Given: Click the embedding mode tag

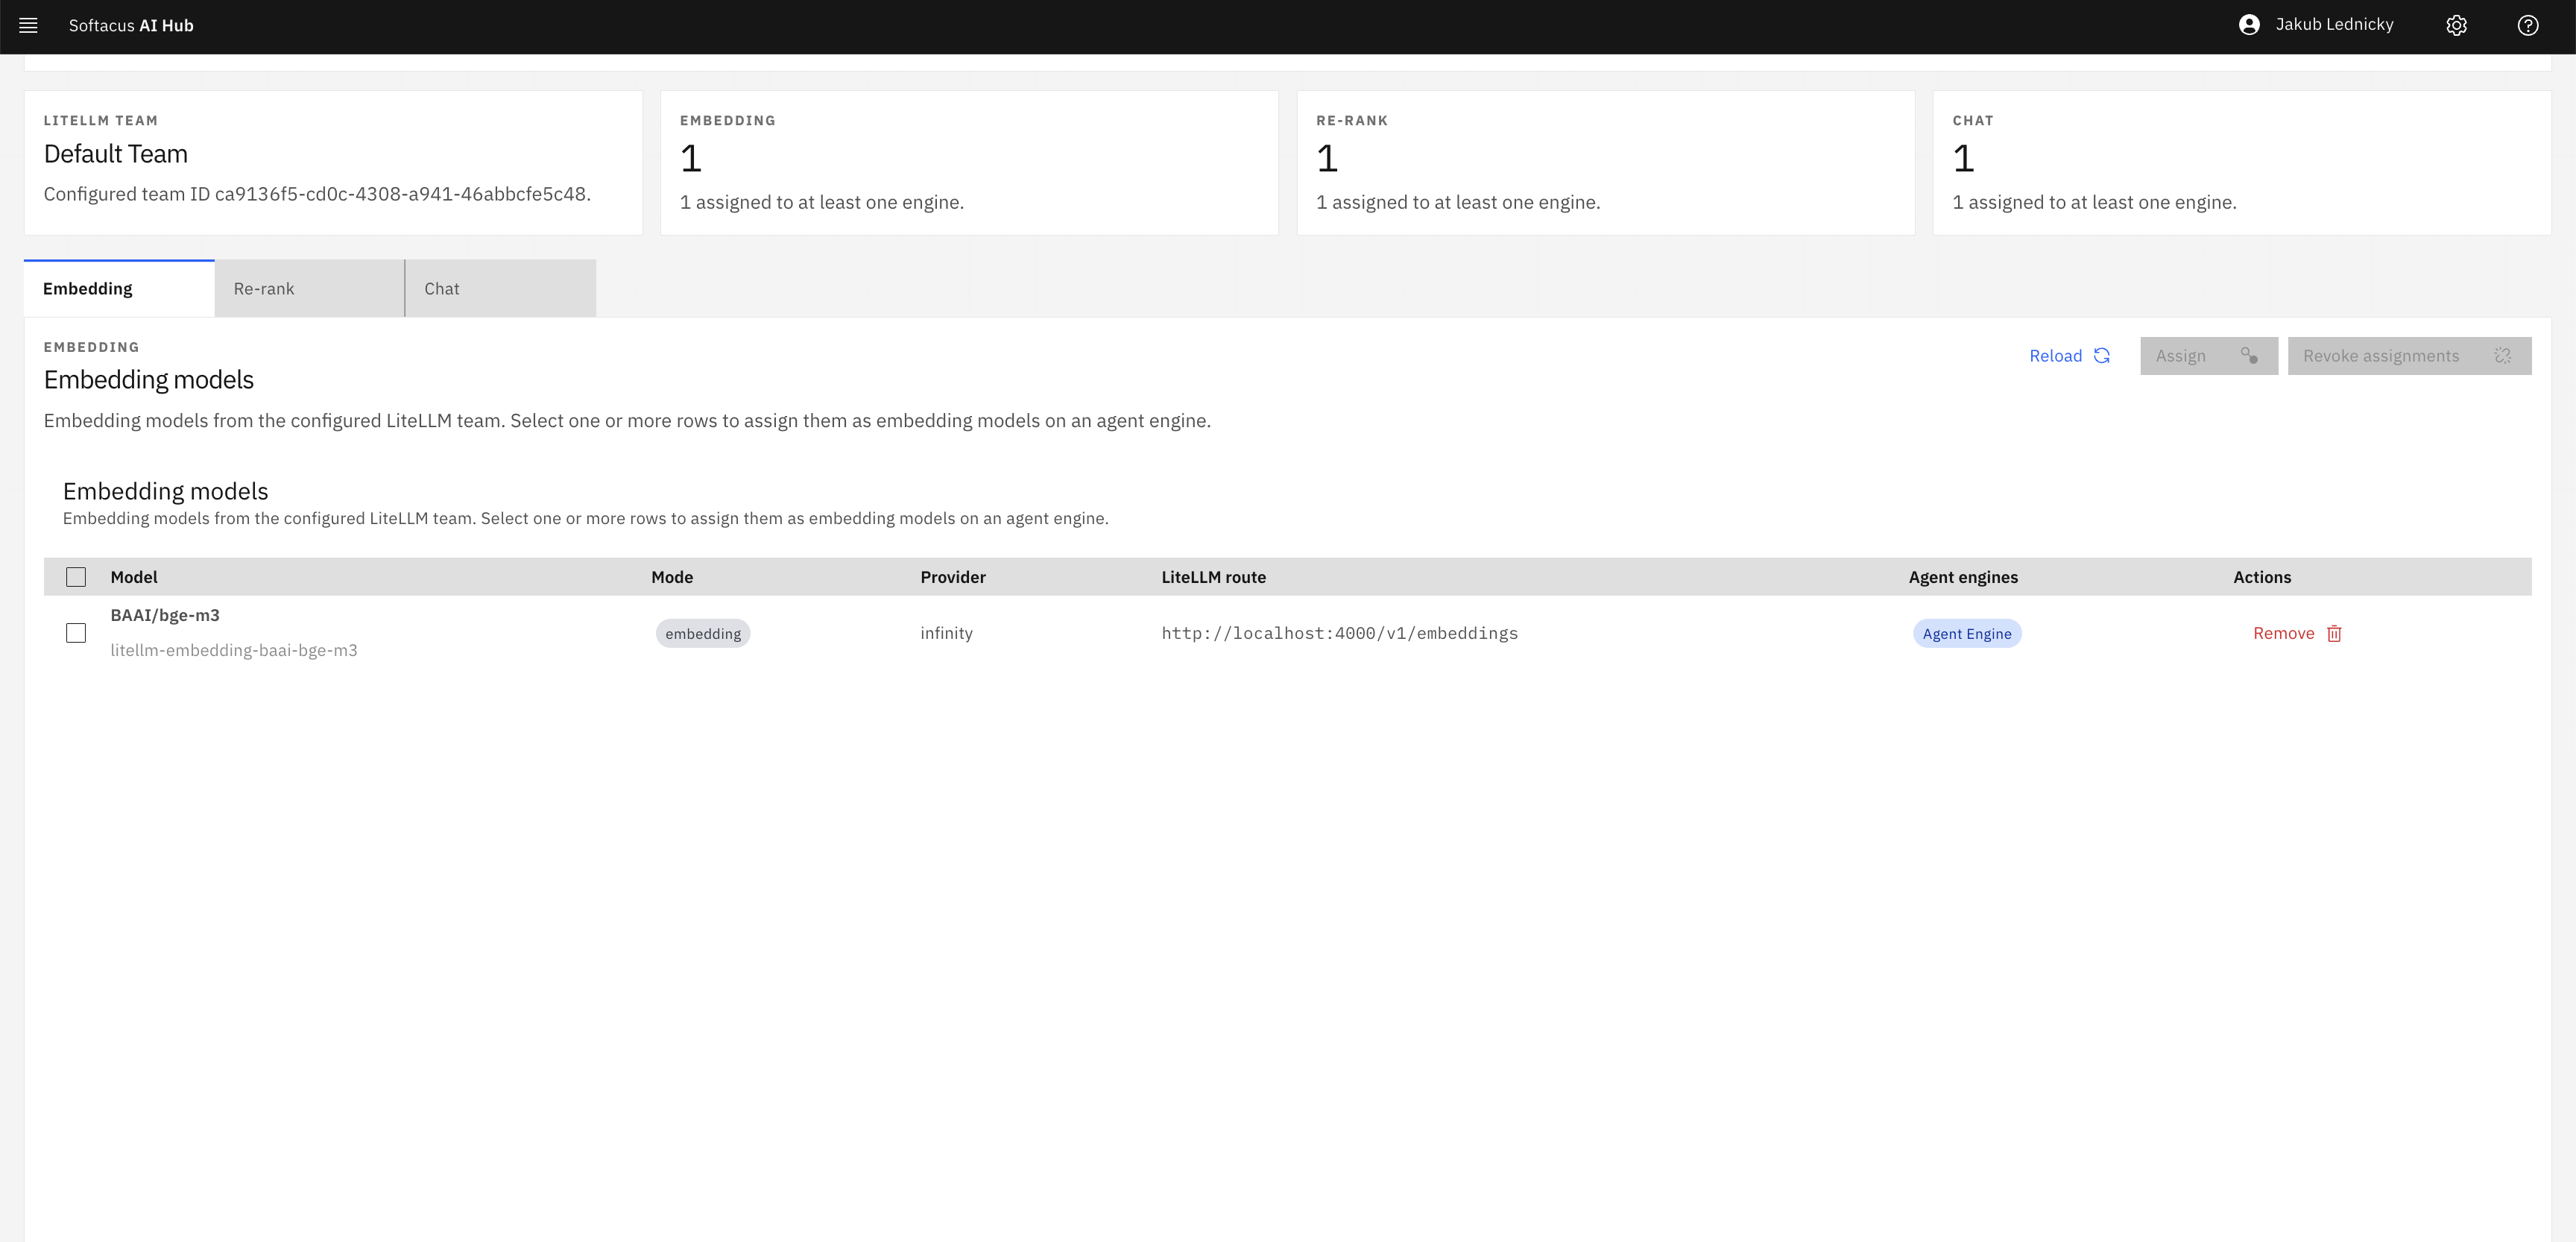Looking at the screenshot, I should pyautogui.click(x=703, y=634).
